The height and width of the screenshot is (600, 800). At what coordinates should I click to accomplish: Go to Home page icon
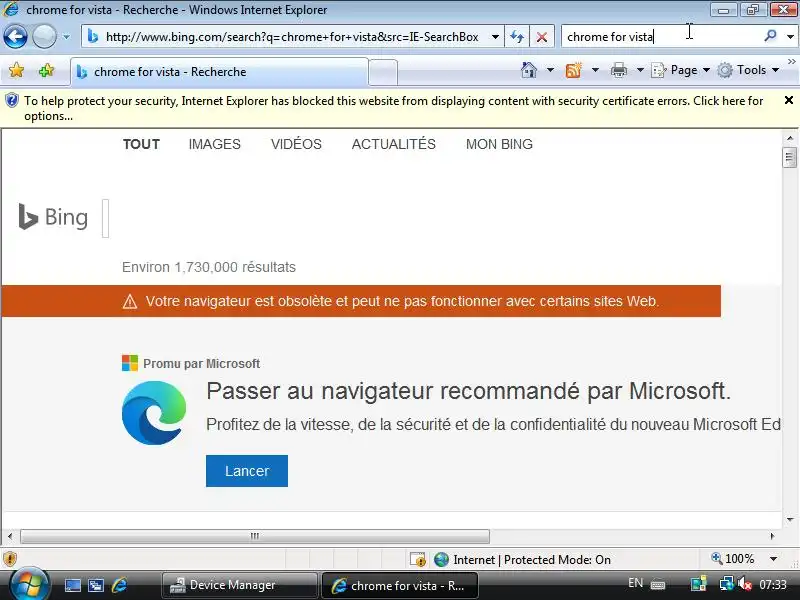coord(529,70)
